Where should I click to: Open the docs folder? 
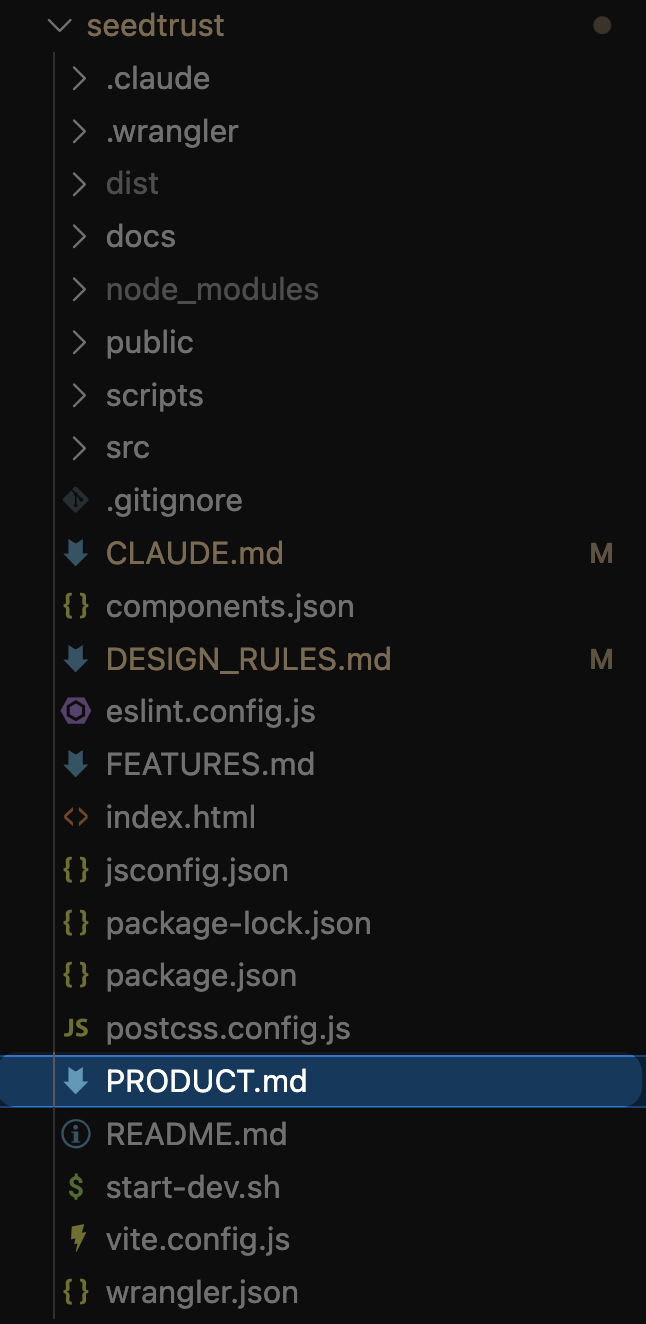(x=140, y=236)
